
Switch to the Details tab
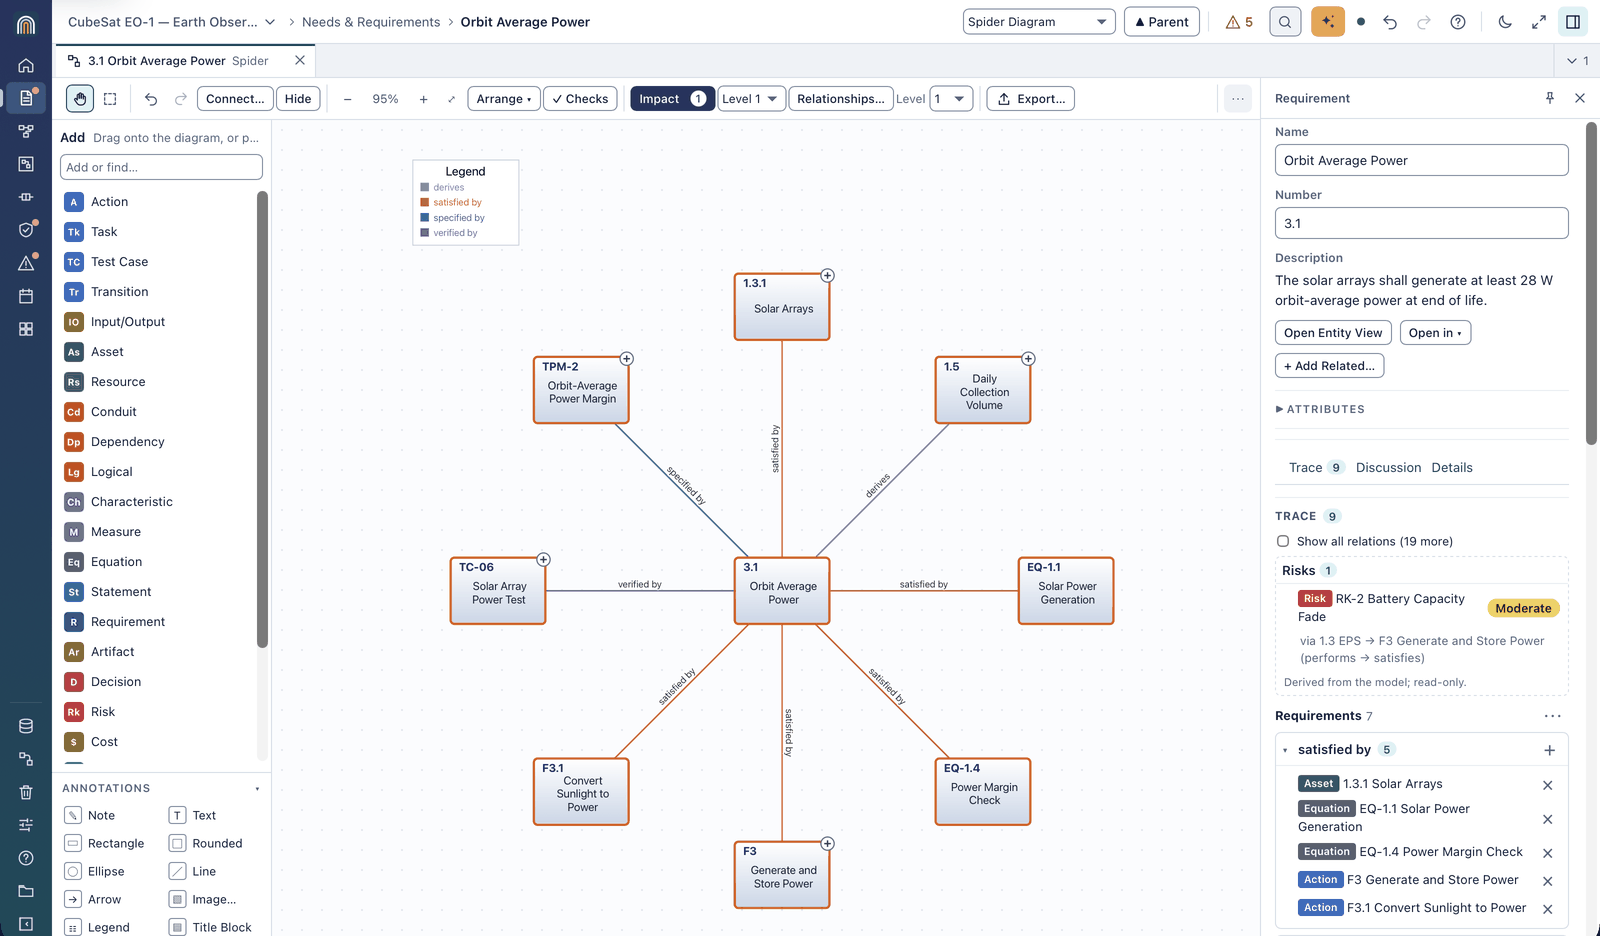1452,468
